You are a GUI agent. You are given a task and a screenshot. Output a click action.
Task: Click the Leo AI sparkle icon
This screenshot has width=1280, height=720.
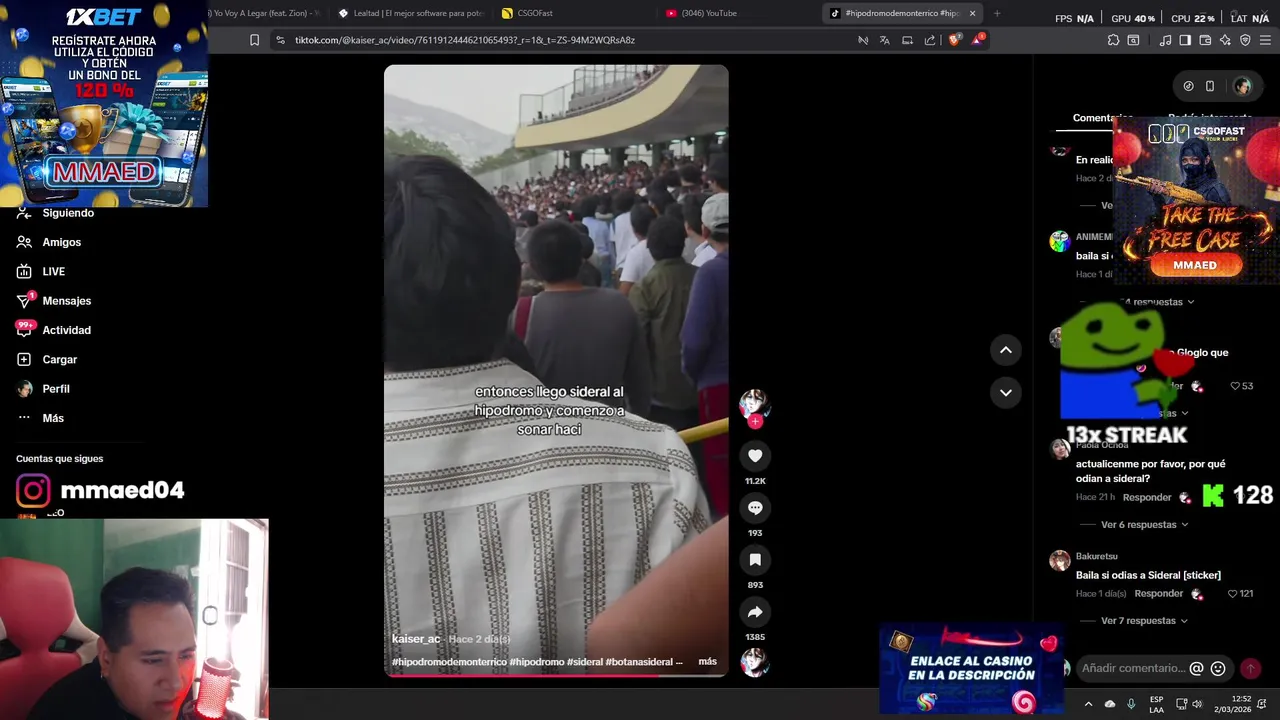pos(1225,40)
